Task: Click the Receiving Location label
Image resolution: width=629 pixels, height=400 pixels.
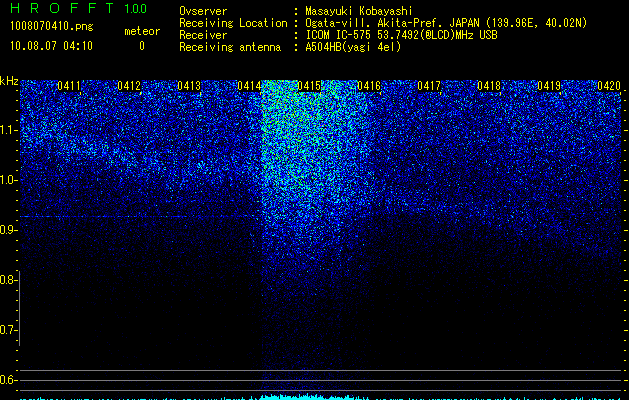Action: (x=233, y=23)
